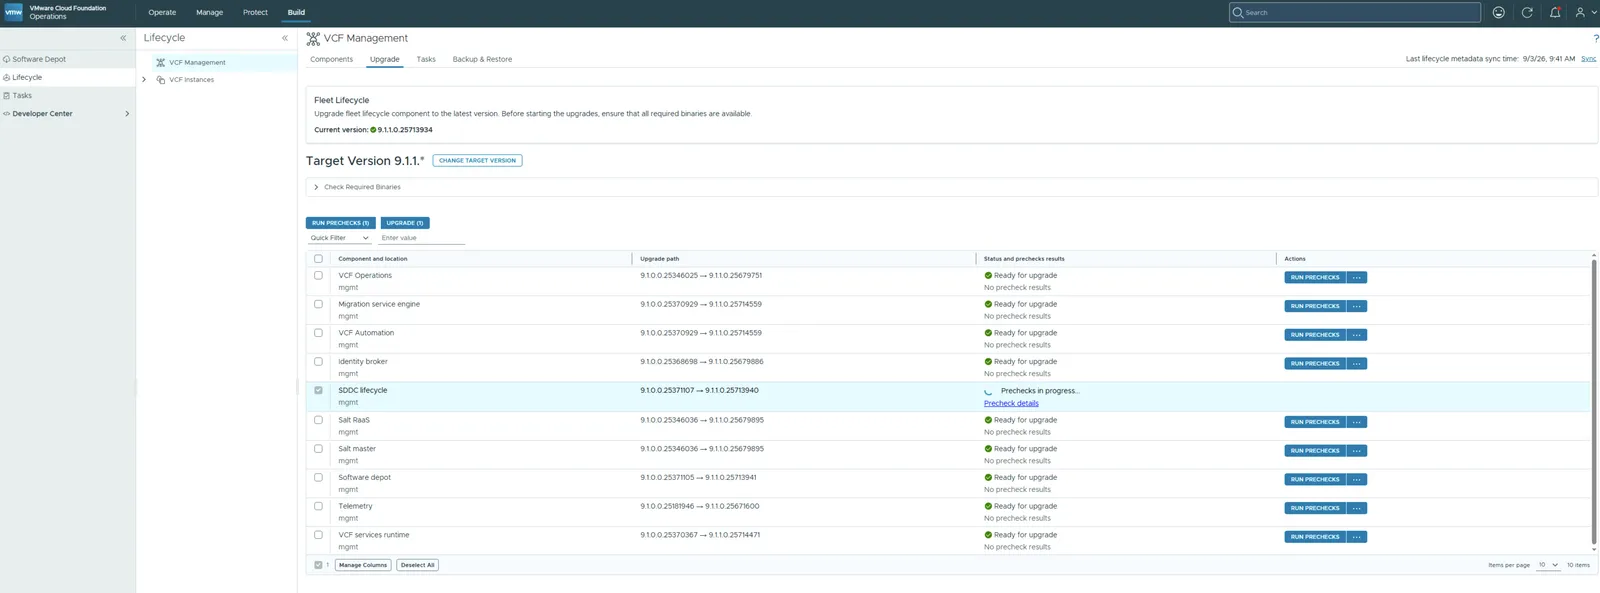Switch to the Upgrade tab
This screenshot has height=593, width=1600.
(x=385, y=59)
